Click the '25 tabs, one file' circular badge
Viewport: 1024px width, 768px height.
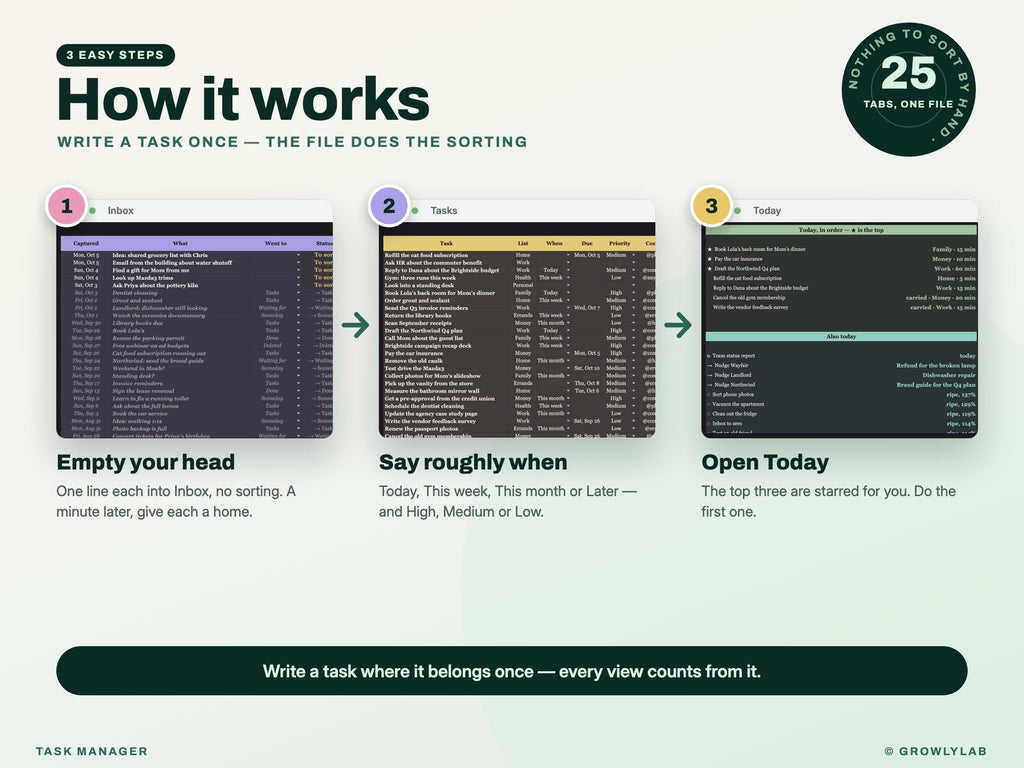(908, 89)
